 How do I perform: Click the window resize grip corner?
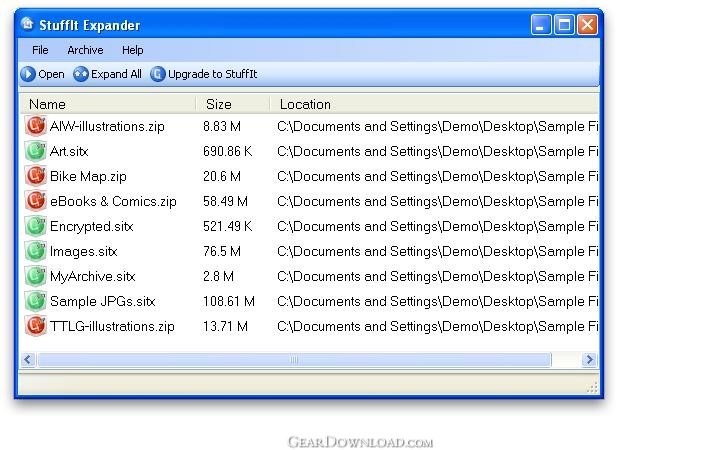tap(592, 388)
